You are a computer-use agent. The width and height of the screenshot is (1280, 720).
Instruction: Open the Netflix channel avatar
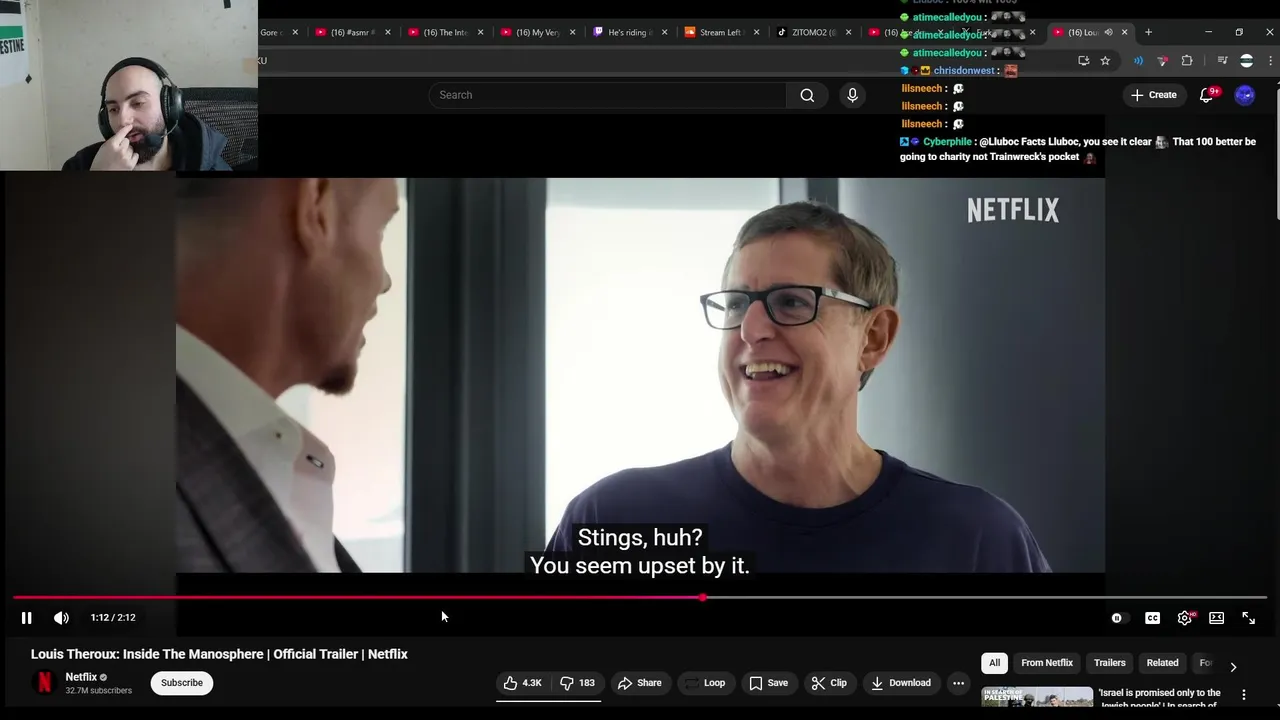pos(44,683)
